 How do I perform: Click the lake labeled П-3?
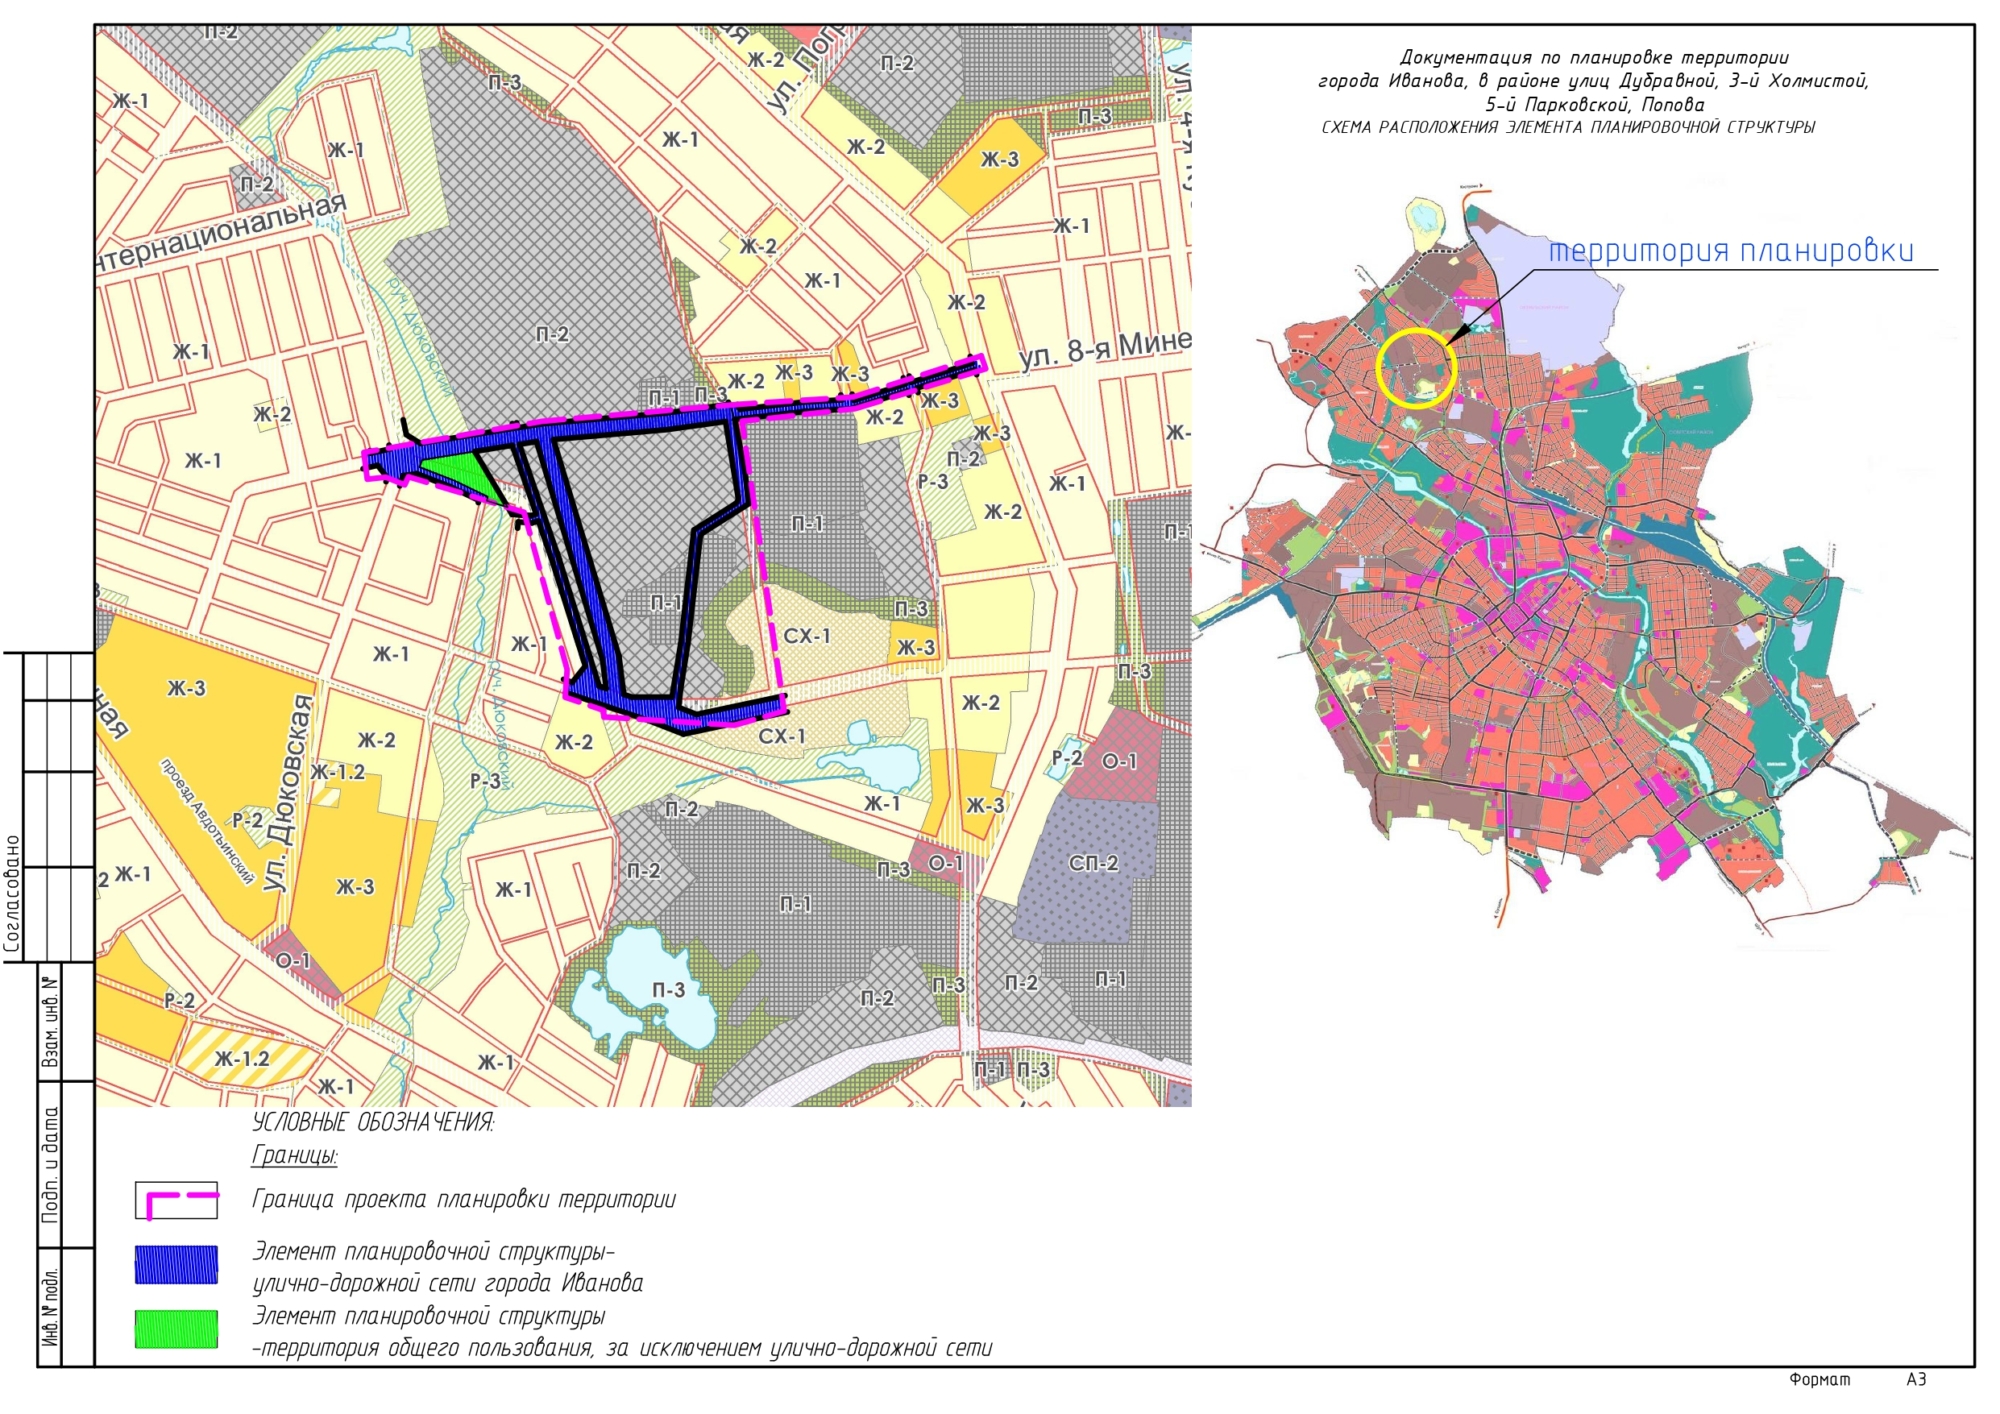pyautogui.click(x=668, y=990)
